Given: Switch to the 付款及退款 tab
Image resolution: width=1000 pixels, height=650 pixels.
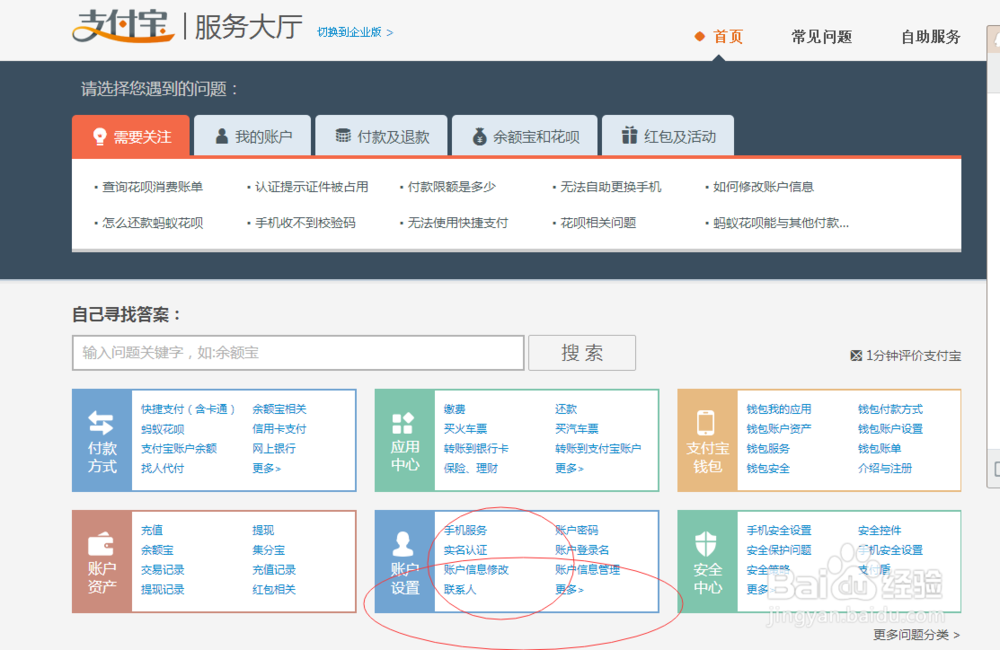Looking at the screenshot, I should point(381,136).
